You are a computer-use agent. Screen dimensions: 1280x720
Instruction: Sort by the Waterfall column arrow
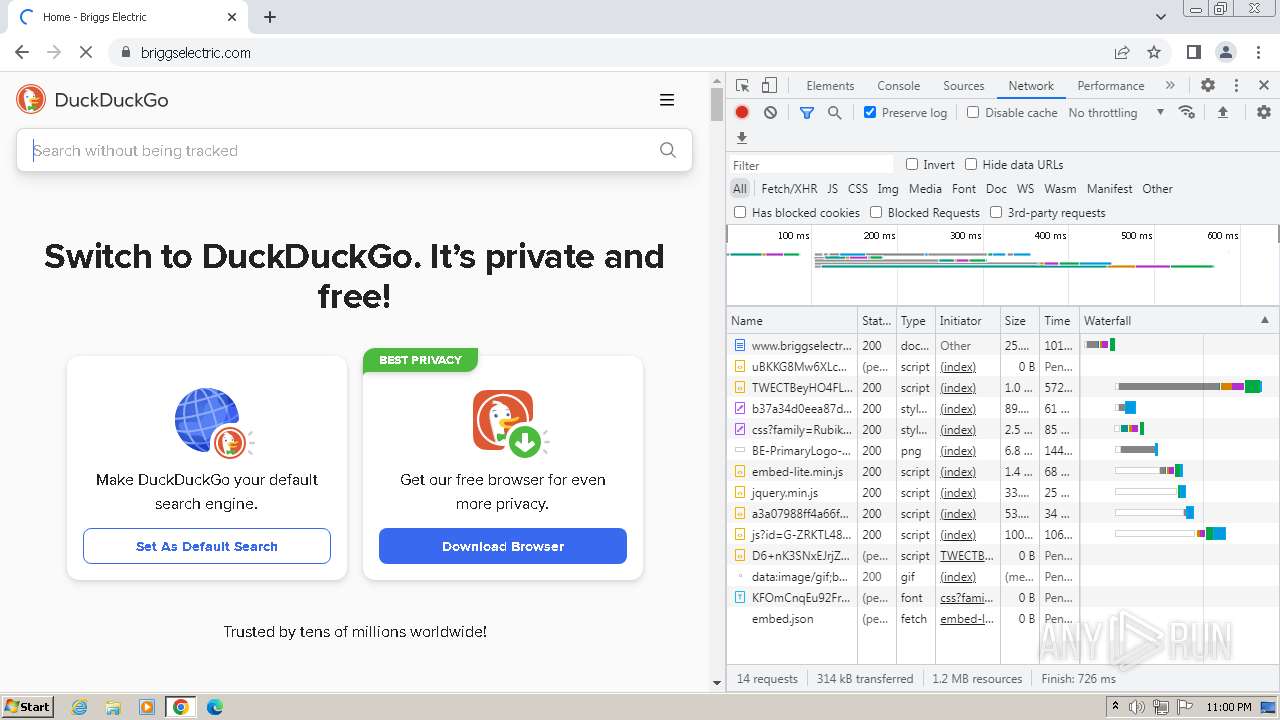(x=1264, y=321)
